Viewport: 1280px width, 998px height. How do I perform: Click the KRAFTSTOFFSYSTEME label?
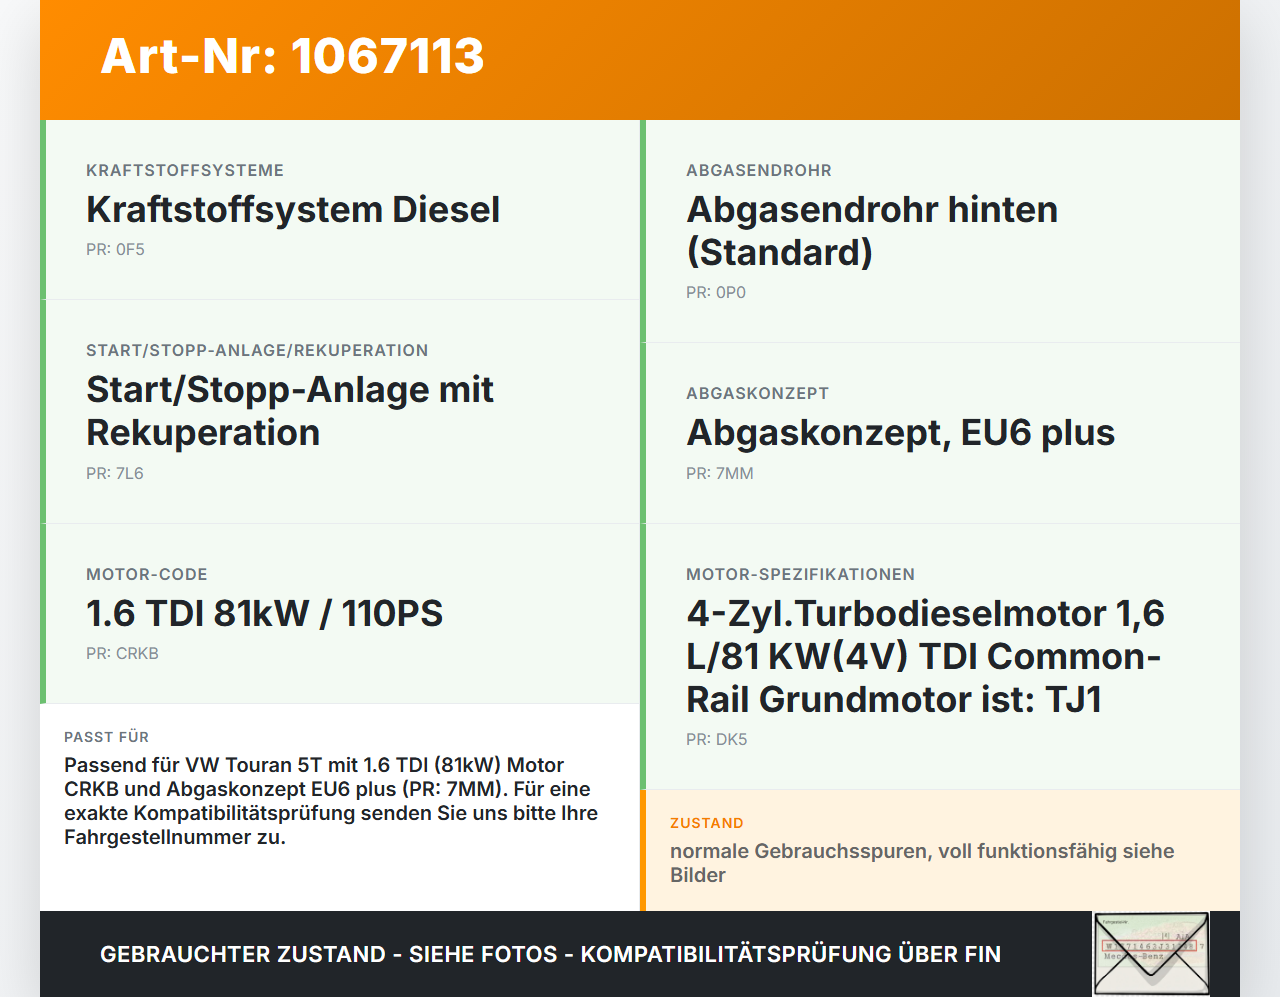pyautogui.click(x=185, y=171)
